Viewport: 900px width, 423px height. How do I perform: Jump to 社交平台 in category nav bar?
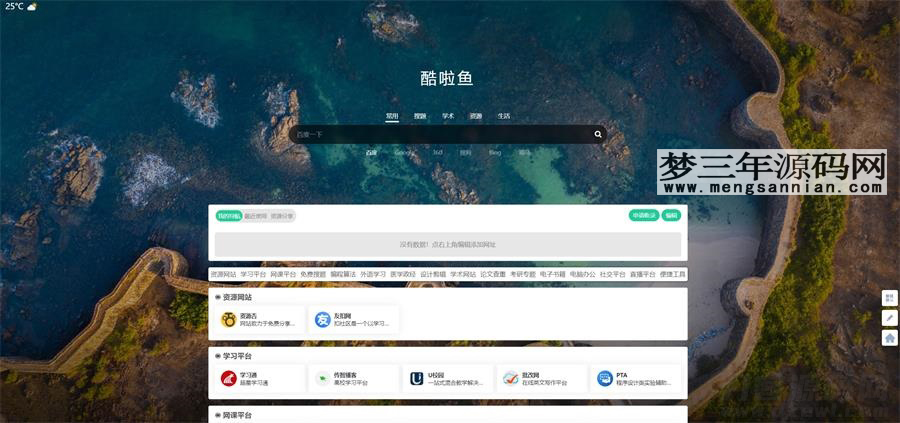tap(612, 274)
